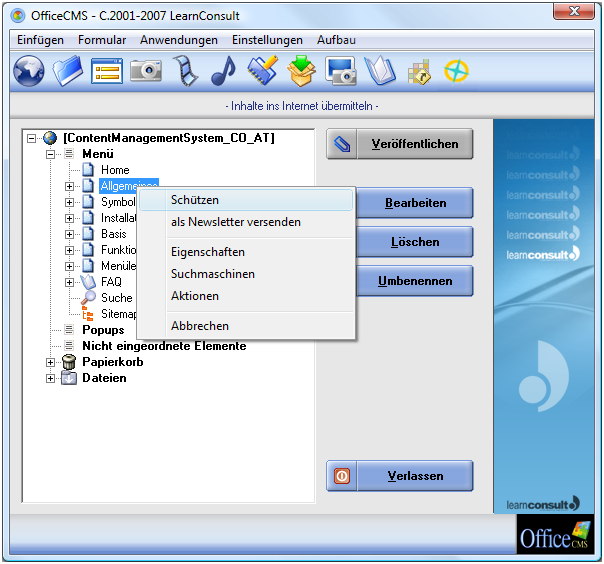The width and height of the screenshot is (604, 564).
Task: Open the blue folder toolbar icon
Action: pos(68,71)
